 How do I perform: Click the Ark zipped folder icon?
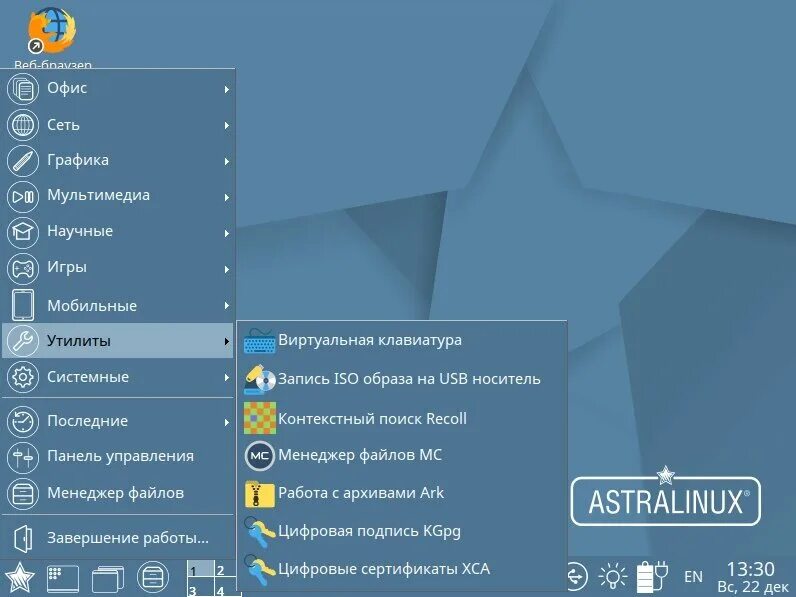(259, 494)
